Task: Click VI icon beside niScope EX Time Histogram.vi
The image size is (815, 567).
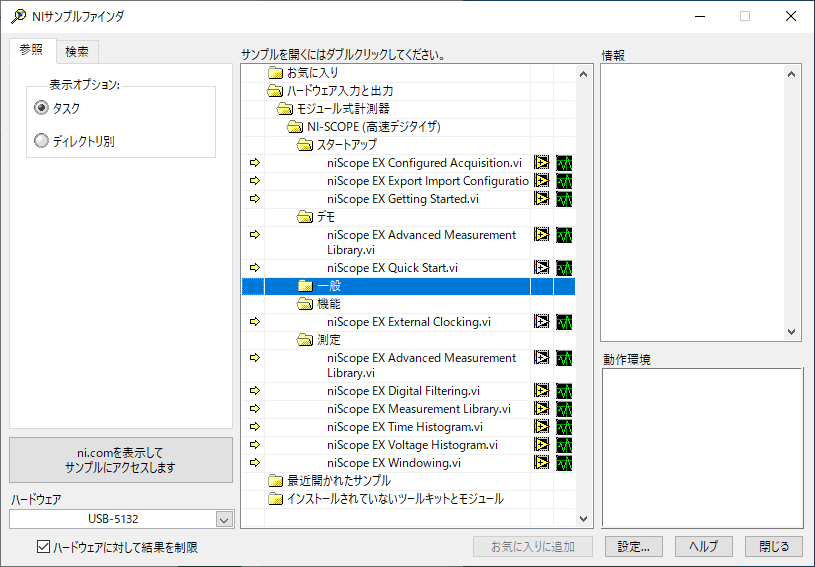Action: click(x=542, y=427)
